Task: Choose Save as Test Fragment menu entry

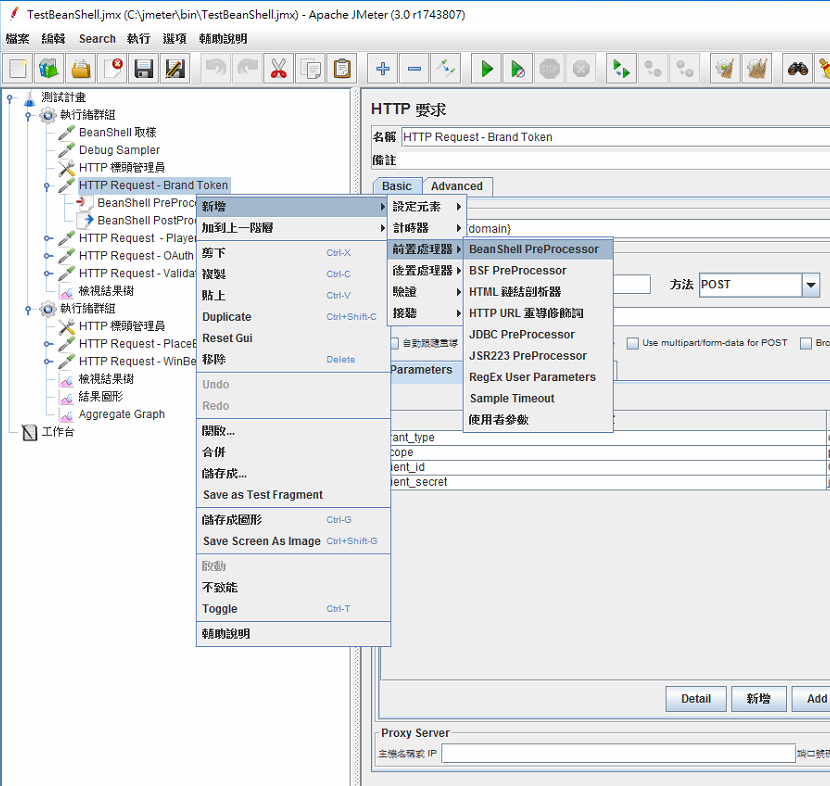Action: coord(293,494)
